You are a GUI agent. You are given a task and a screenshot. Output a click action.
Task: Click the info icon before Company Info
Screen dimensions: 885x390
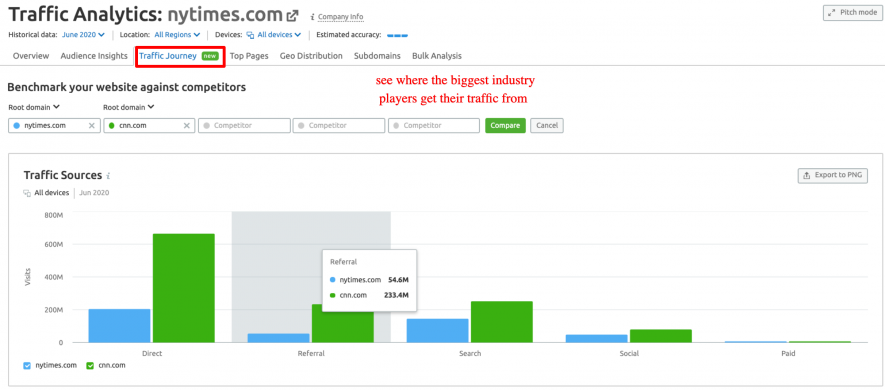coord(313,17)
